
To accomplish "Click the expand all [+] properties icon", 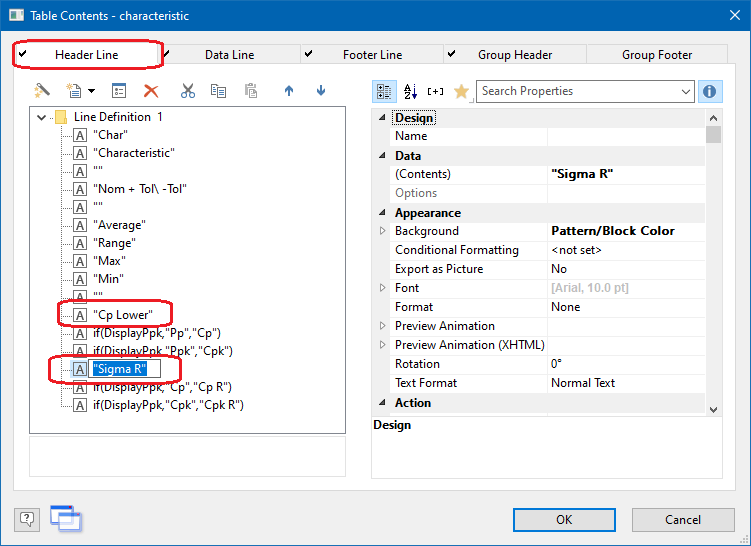I will (x=435, y=91).
